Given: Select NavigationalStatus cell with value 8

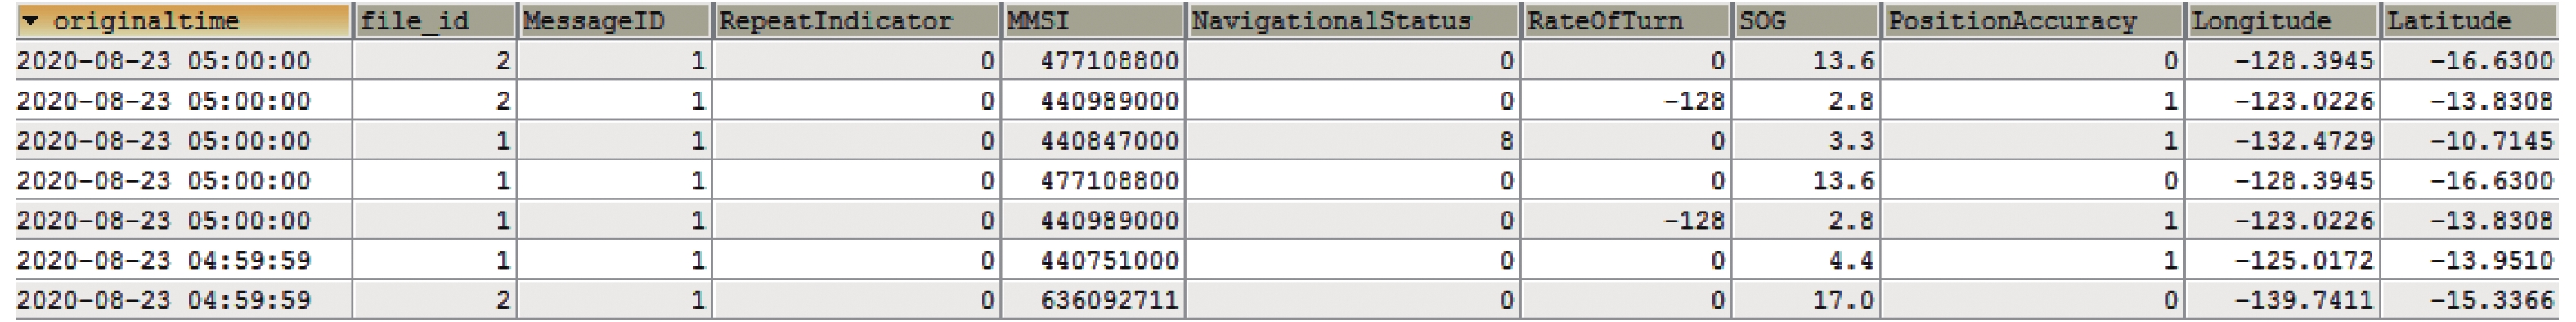Looking at the screenshot, I should pos(1353,141).
